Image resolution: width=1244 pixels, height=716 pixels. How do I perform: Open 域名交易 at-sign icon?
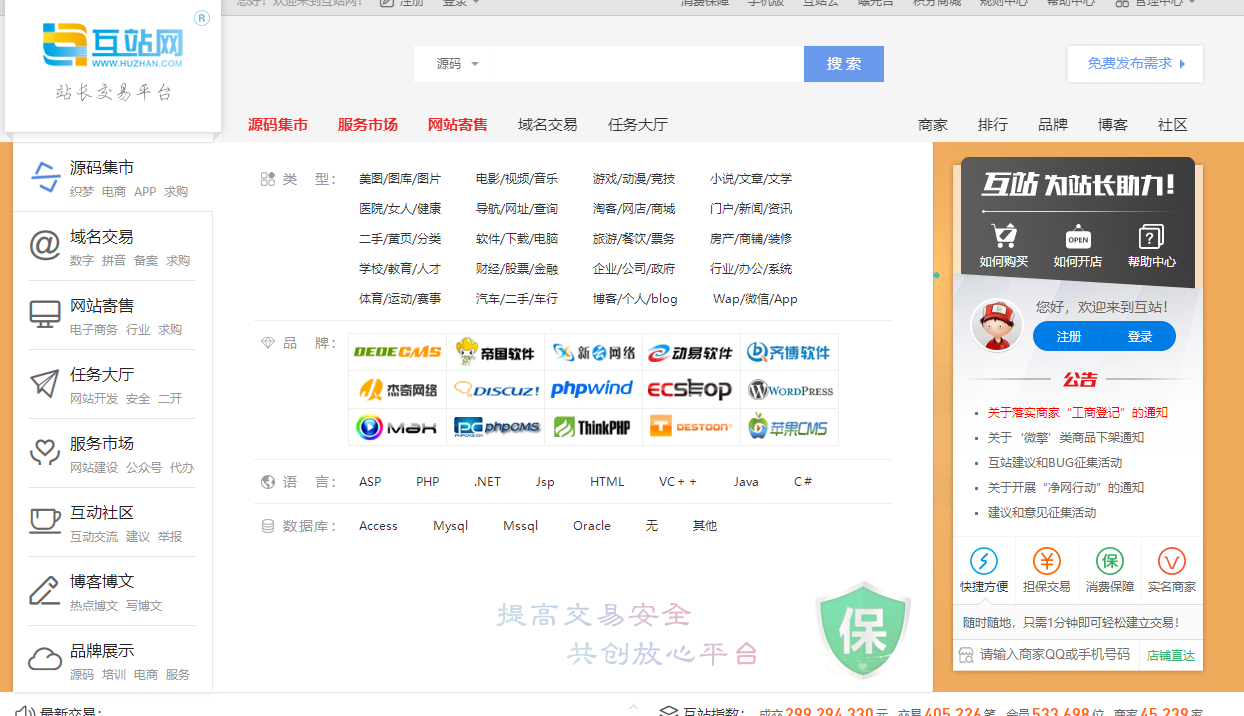tap(45, 245)
